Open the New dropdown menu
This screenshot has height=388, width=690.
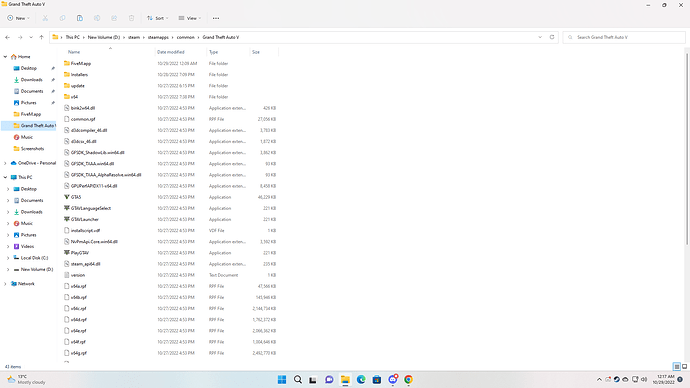(x=18, y=18)
